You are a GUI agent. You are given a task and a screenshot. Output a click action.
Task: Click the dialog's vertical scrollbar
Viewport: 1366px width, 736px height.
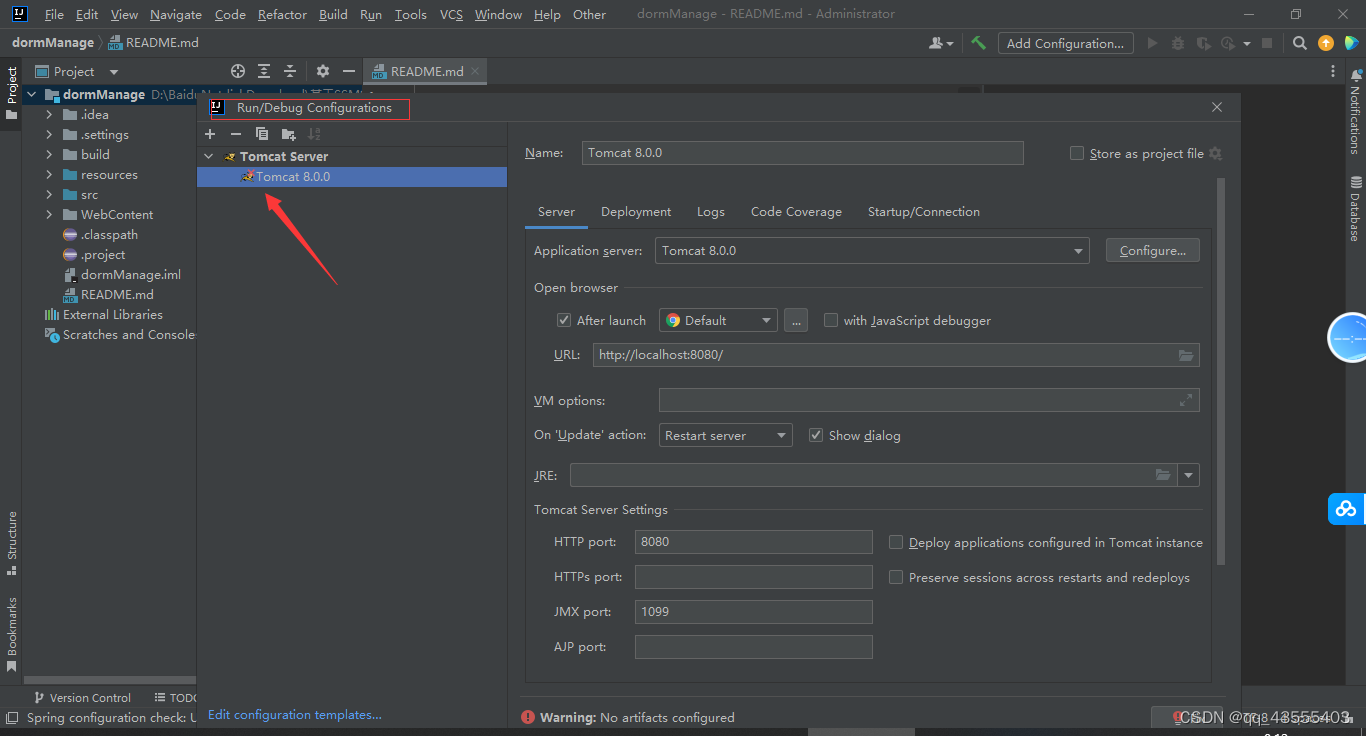[1220, 370]
